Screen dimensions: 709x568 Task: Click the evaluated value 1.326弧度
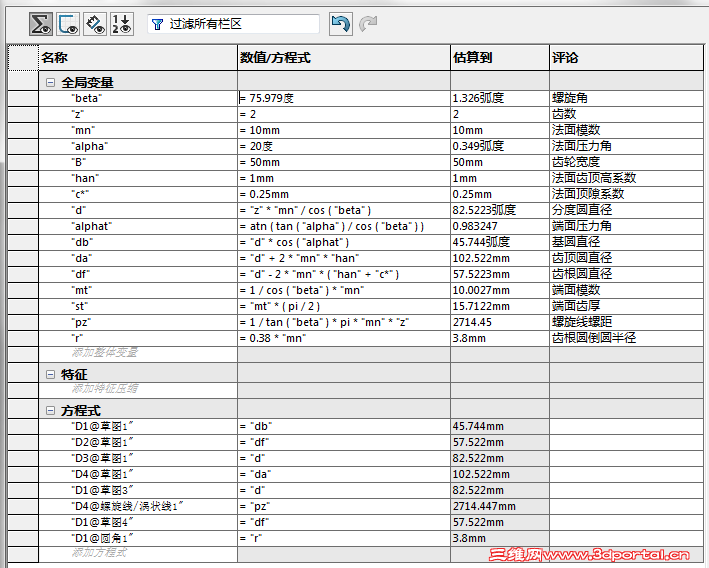point(500,98)
